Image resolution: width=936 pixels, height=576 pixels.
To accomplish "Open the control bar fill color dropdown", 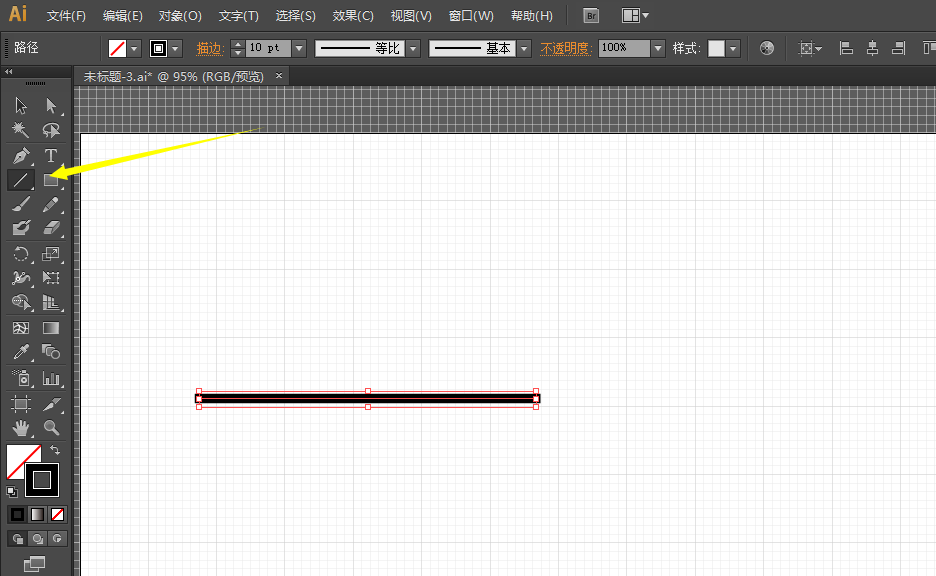I will [134, 48].
